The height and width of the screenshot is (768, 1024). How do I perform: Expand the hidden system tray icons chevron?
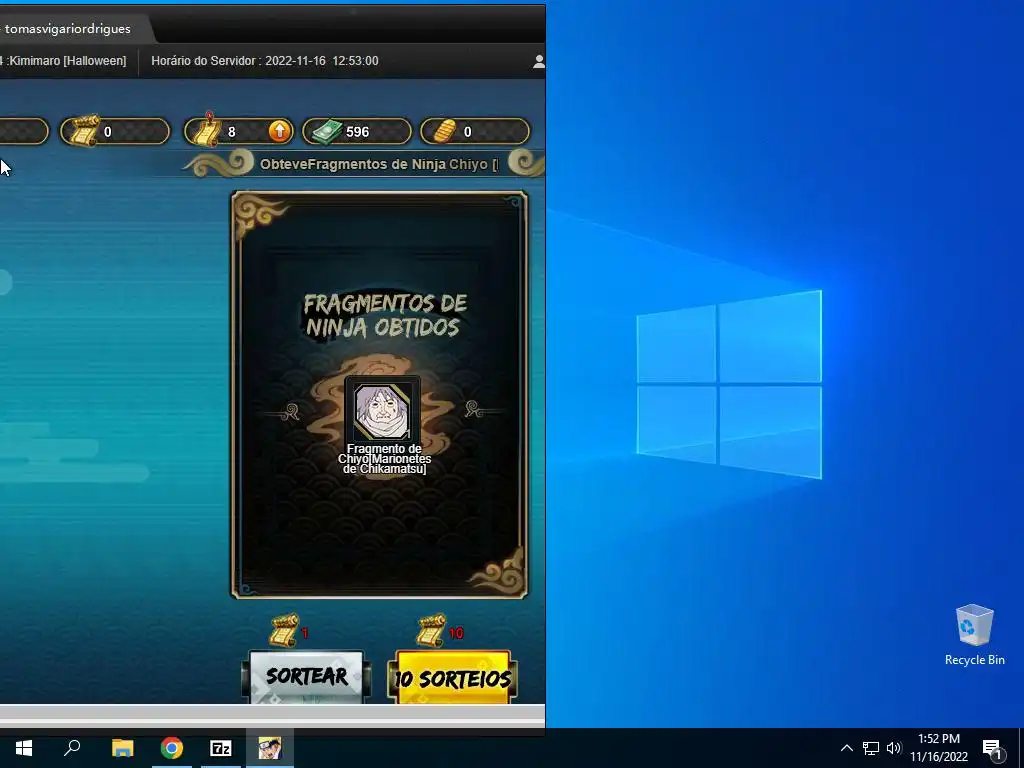pyautogui.click(x=846, y=748)
